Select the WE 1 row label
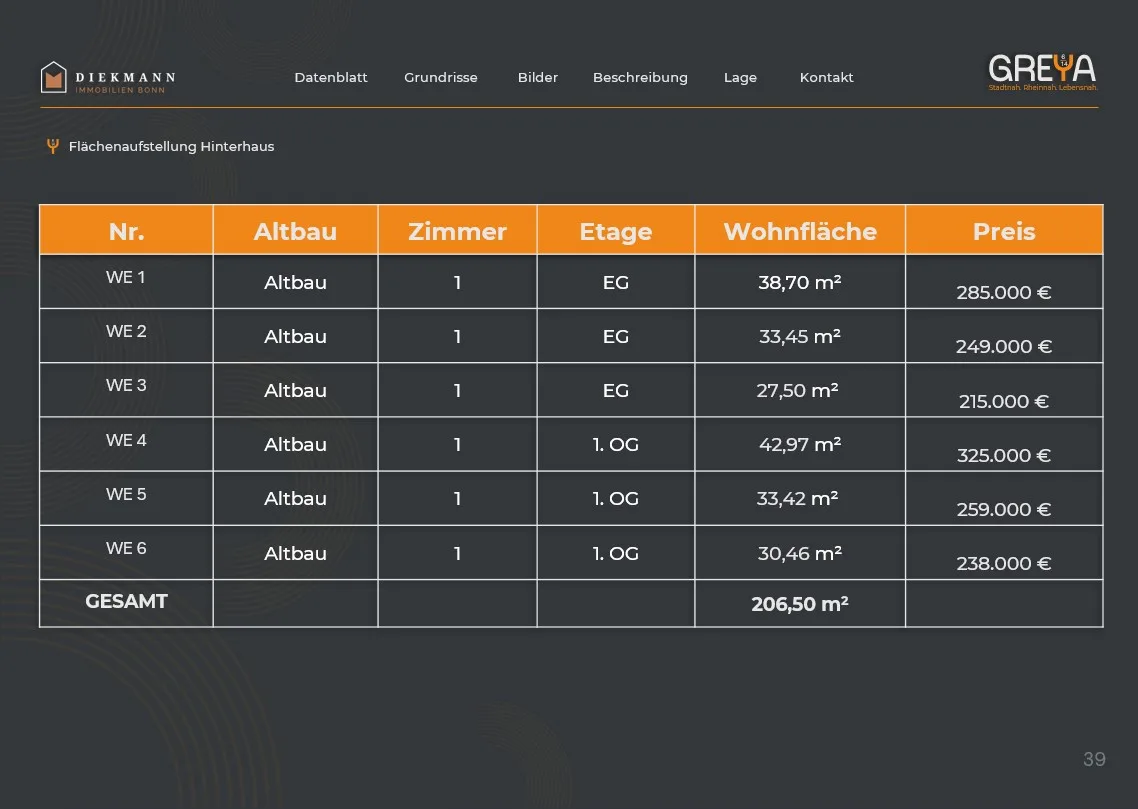Viewport: 1138px width, 809px height. click(x=126, y=277)
